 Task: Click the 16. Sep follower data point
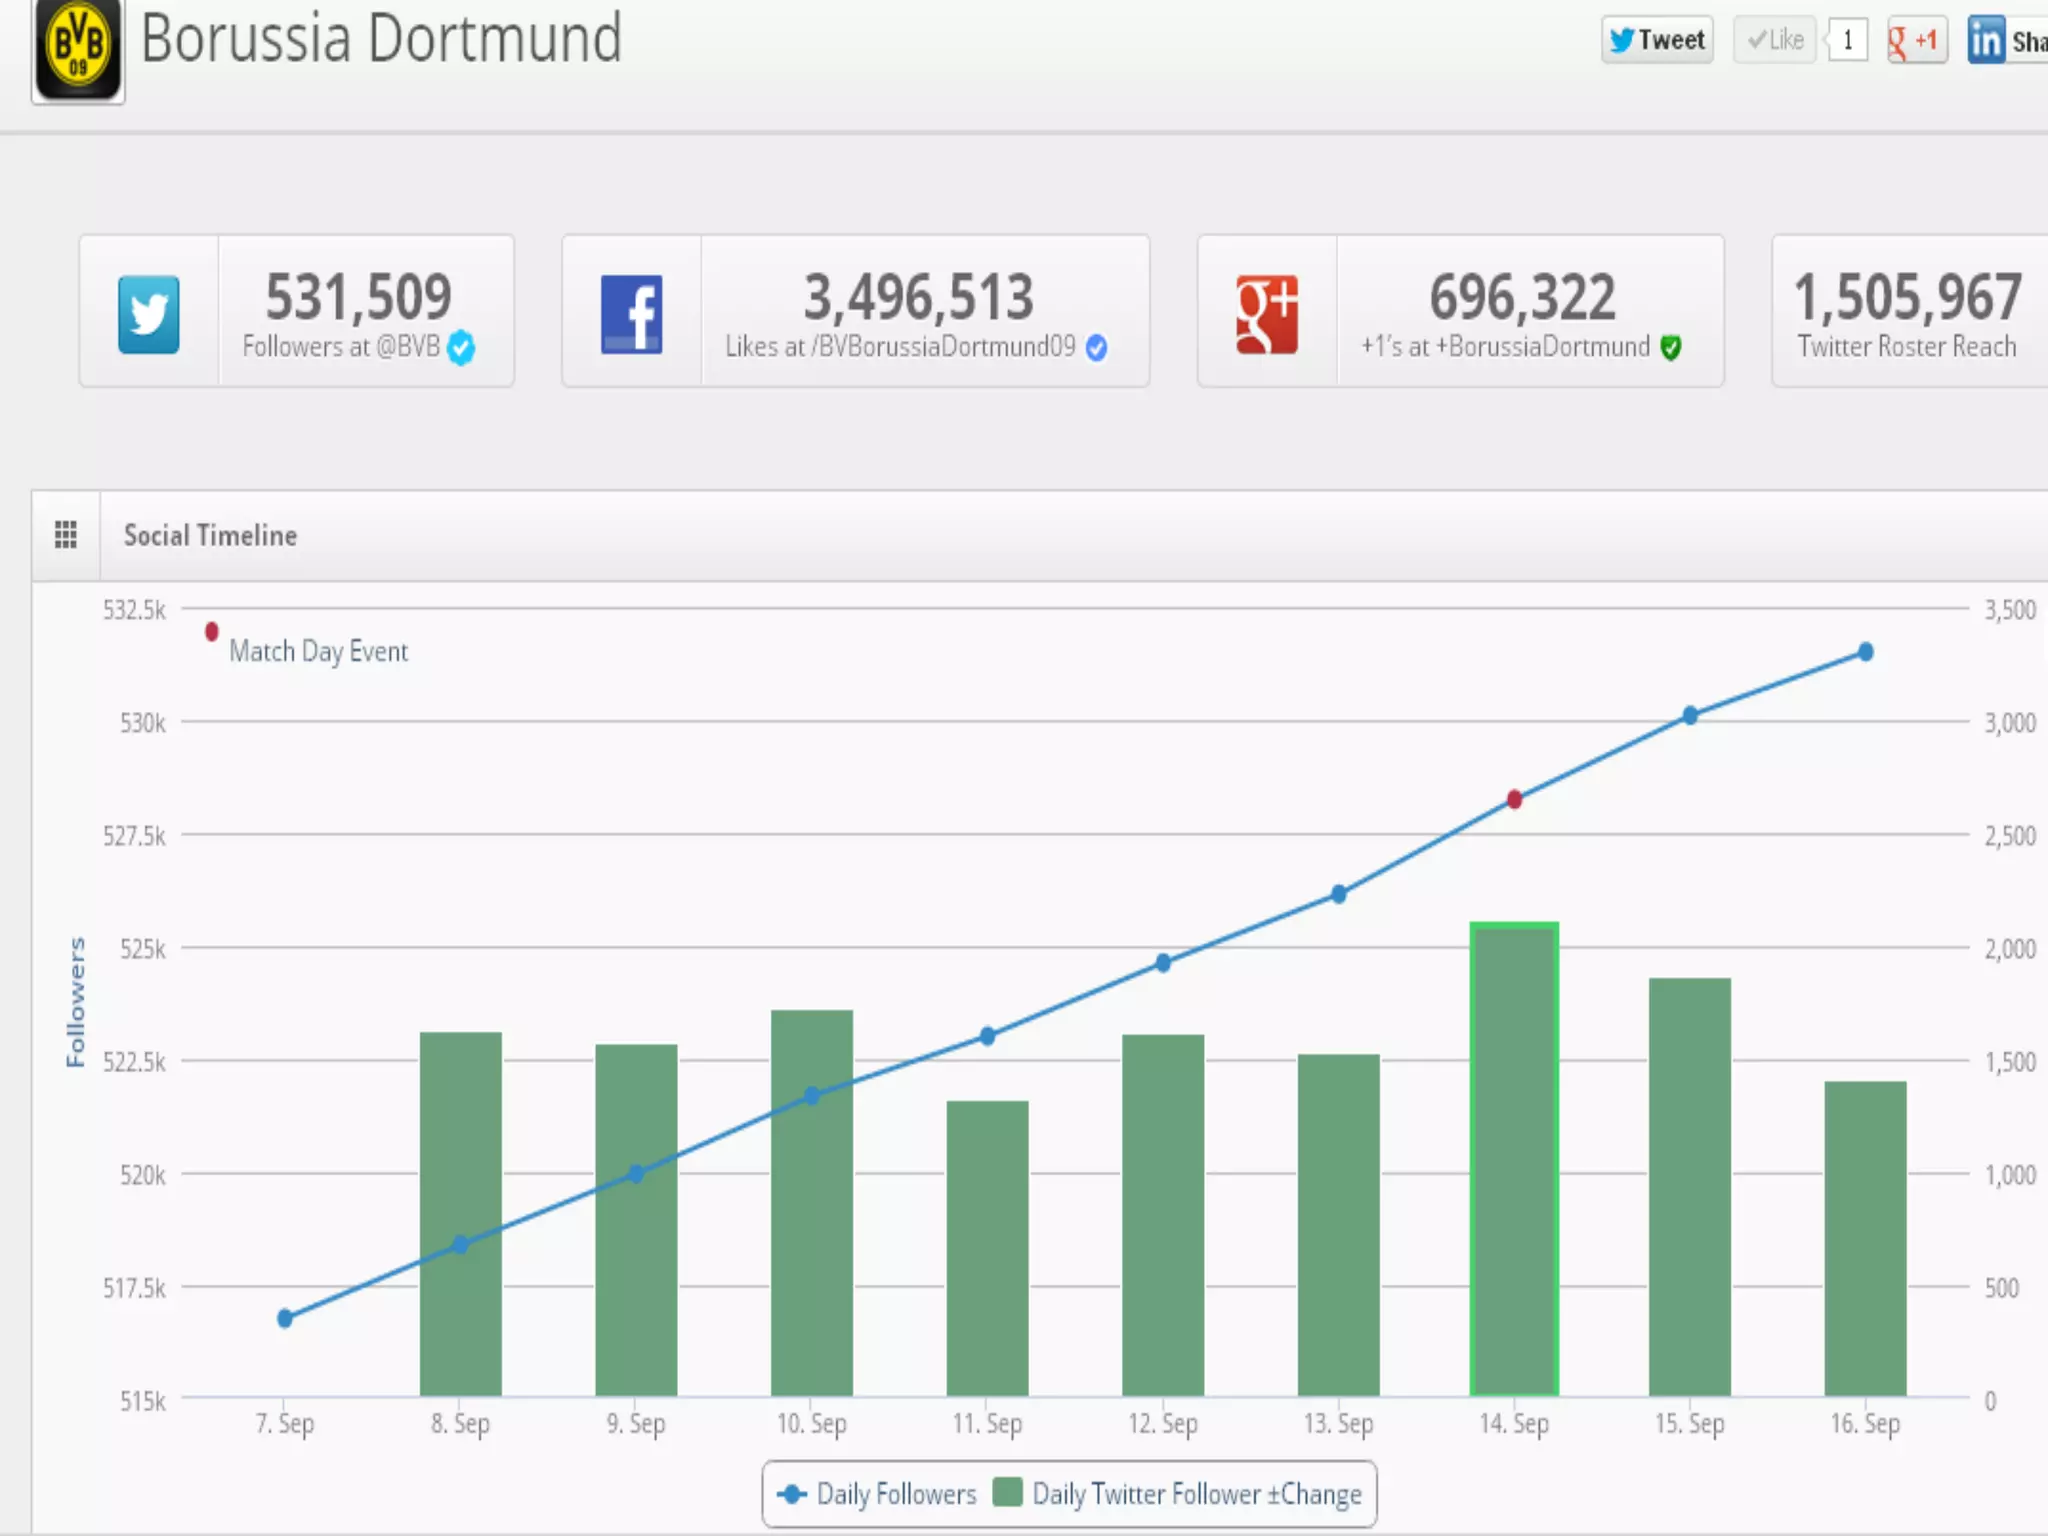point(1866,652)
